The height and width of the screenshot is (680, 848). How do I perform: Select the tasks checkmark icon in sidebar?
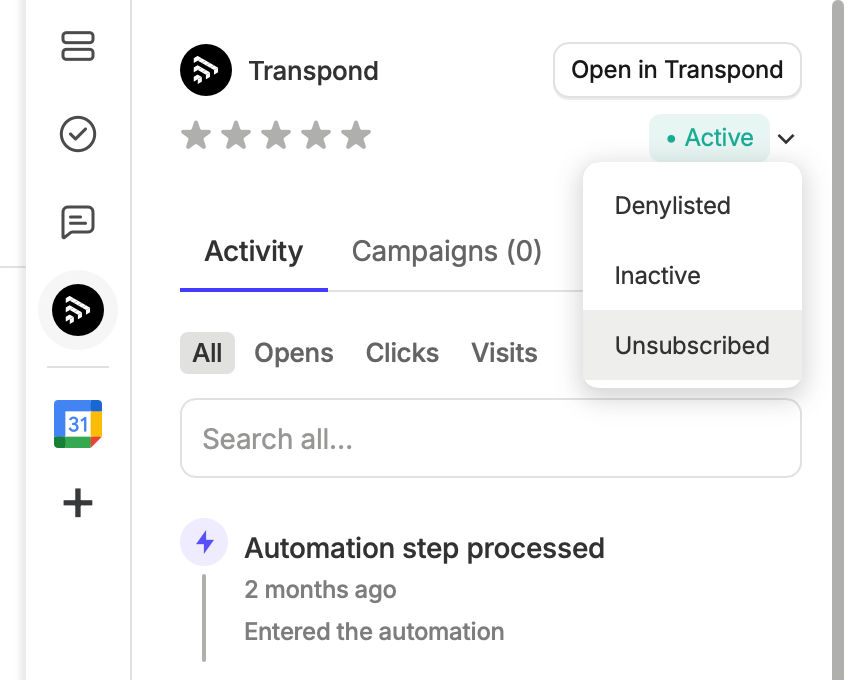[77, 133]
